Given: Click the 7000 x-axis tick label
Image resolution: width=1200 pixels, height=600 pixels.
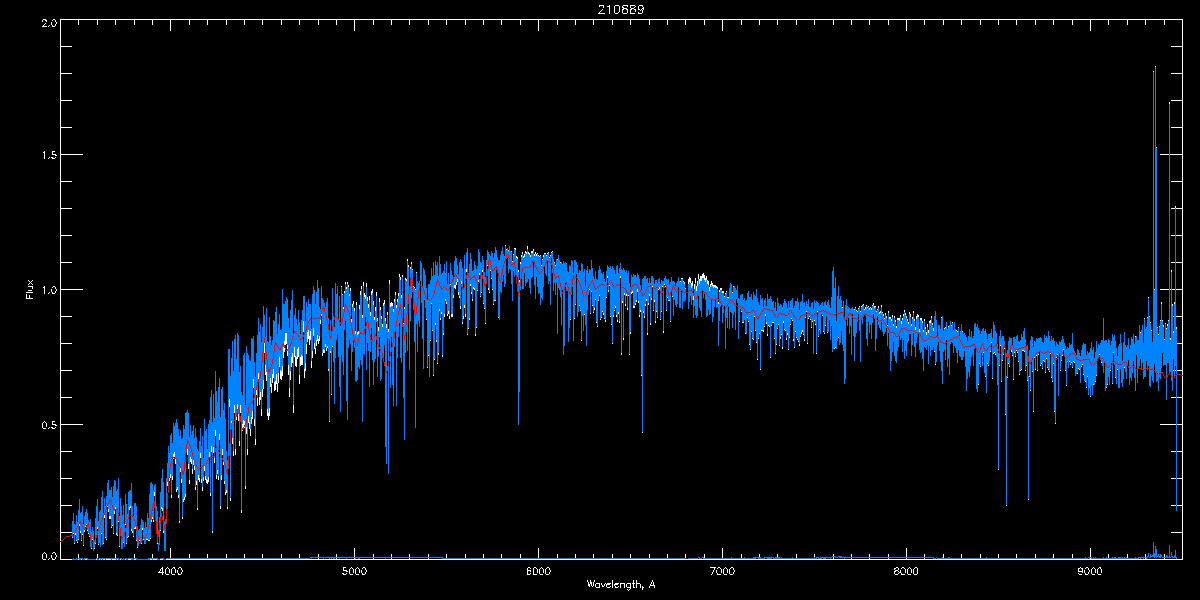Looking at the screenshot, I should pos(722,572).
